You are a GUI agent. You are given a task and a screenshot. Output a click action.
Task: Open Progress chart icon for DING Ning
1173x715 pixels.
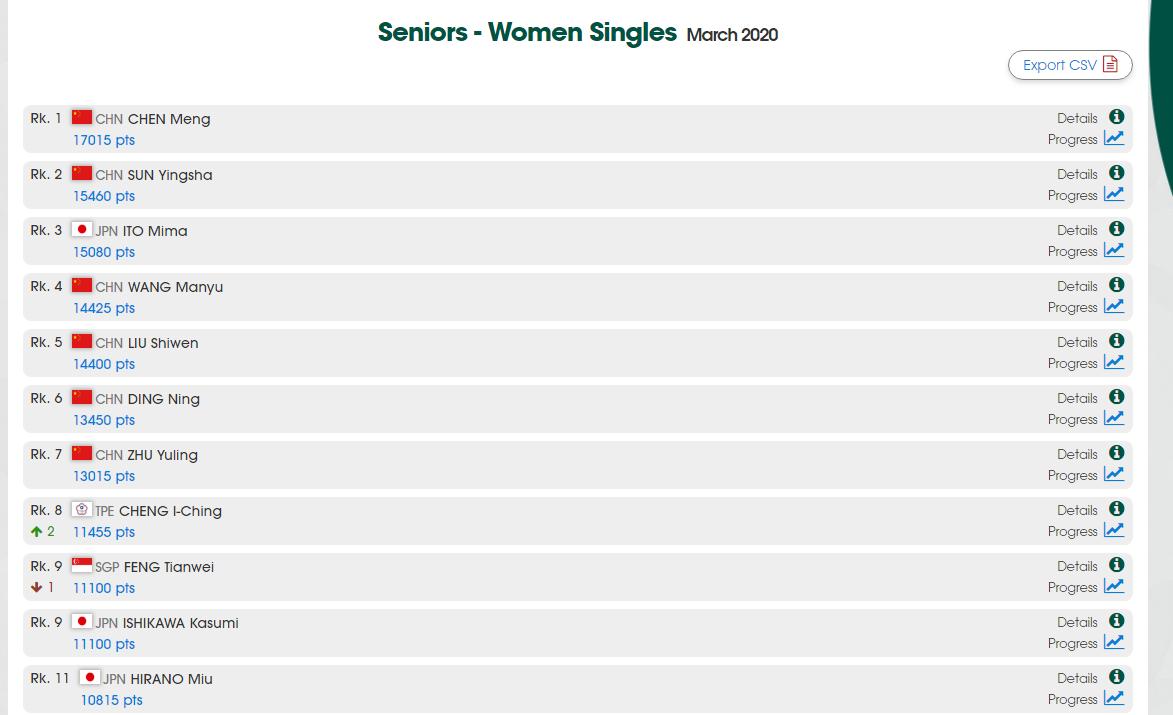tap(1114, 419)
